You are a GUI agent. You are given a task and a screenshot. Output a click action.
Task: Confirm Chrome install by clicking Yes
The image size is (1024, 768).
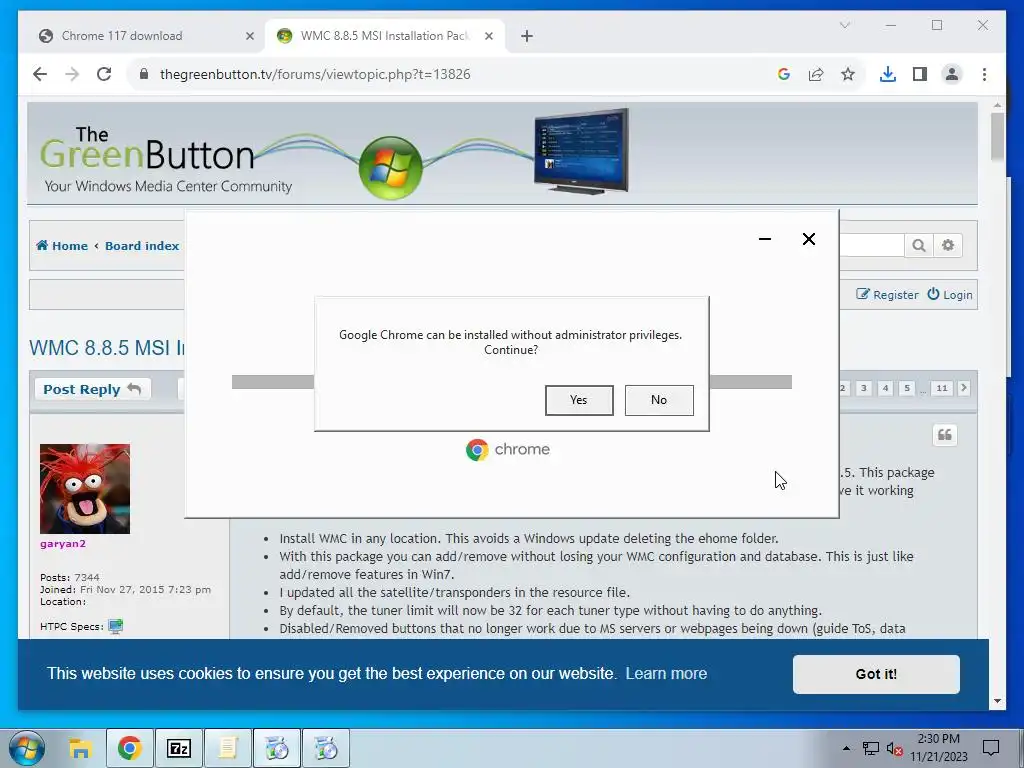tap(579, 400)
